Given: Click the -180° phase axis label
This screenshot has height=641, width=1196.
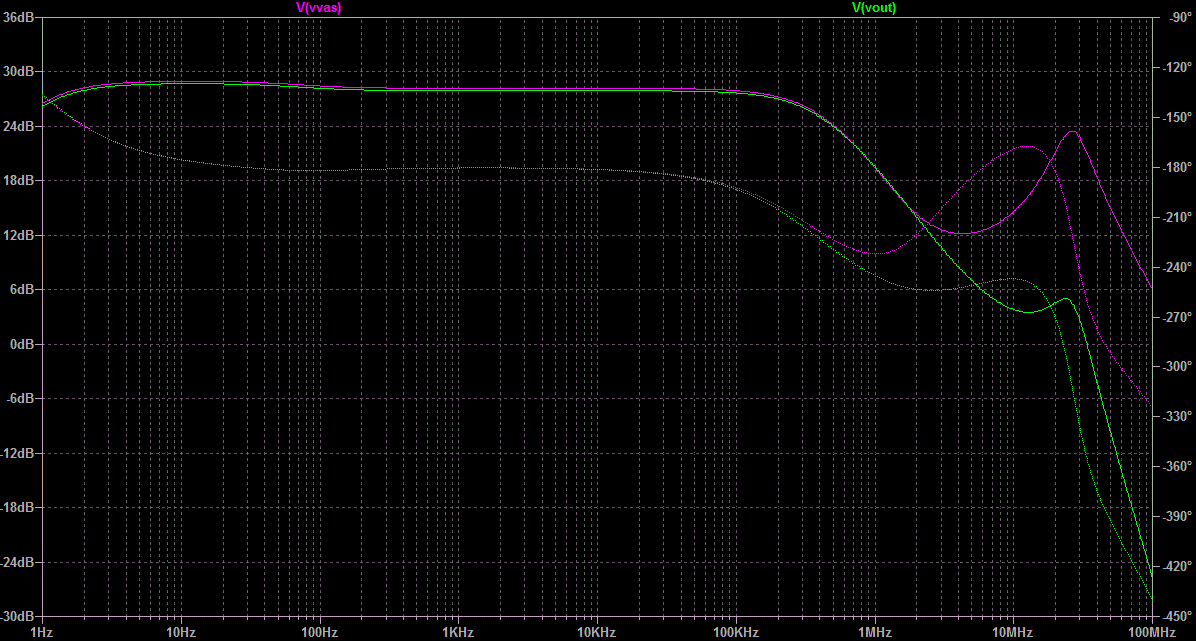Looking at the screenshot, I should pyautogui.click(x=1175, y=167).
